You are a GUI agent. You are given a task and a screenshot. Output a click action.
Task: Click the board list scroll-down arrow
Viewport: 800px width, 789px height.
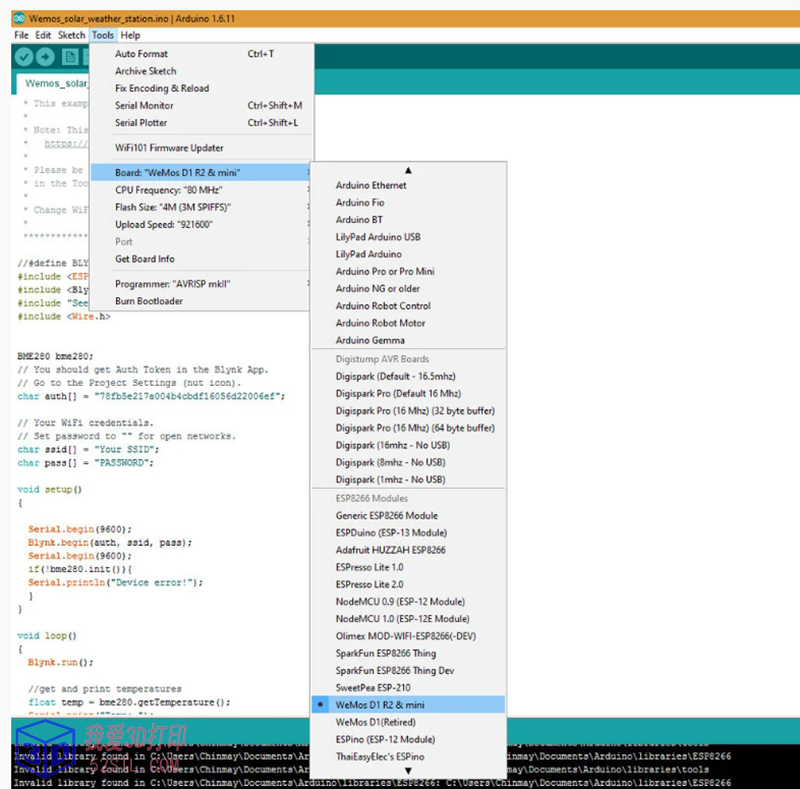(x=408, y=771)
